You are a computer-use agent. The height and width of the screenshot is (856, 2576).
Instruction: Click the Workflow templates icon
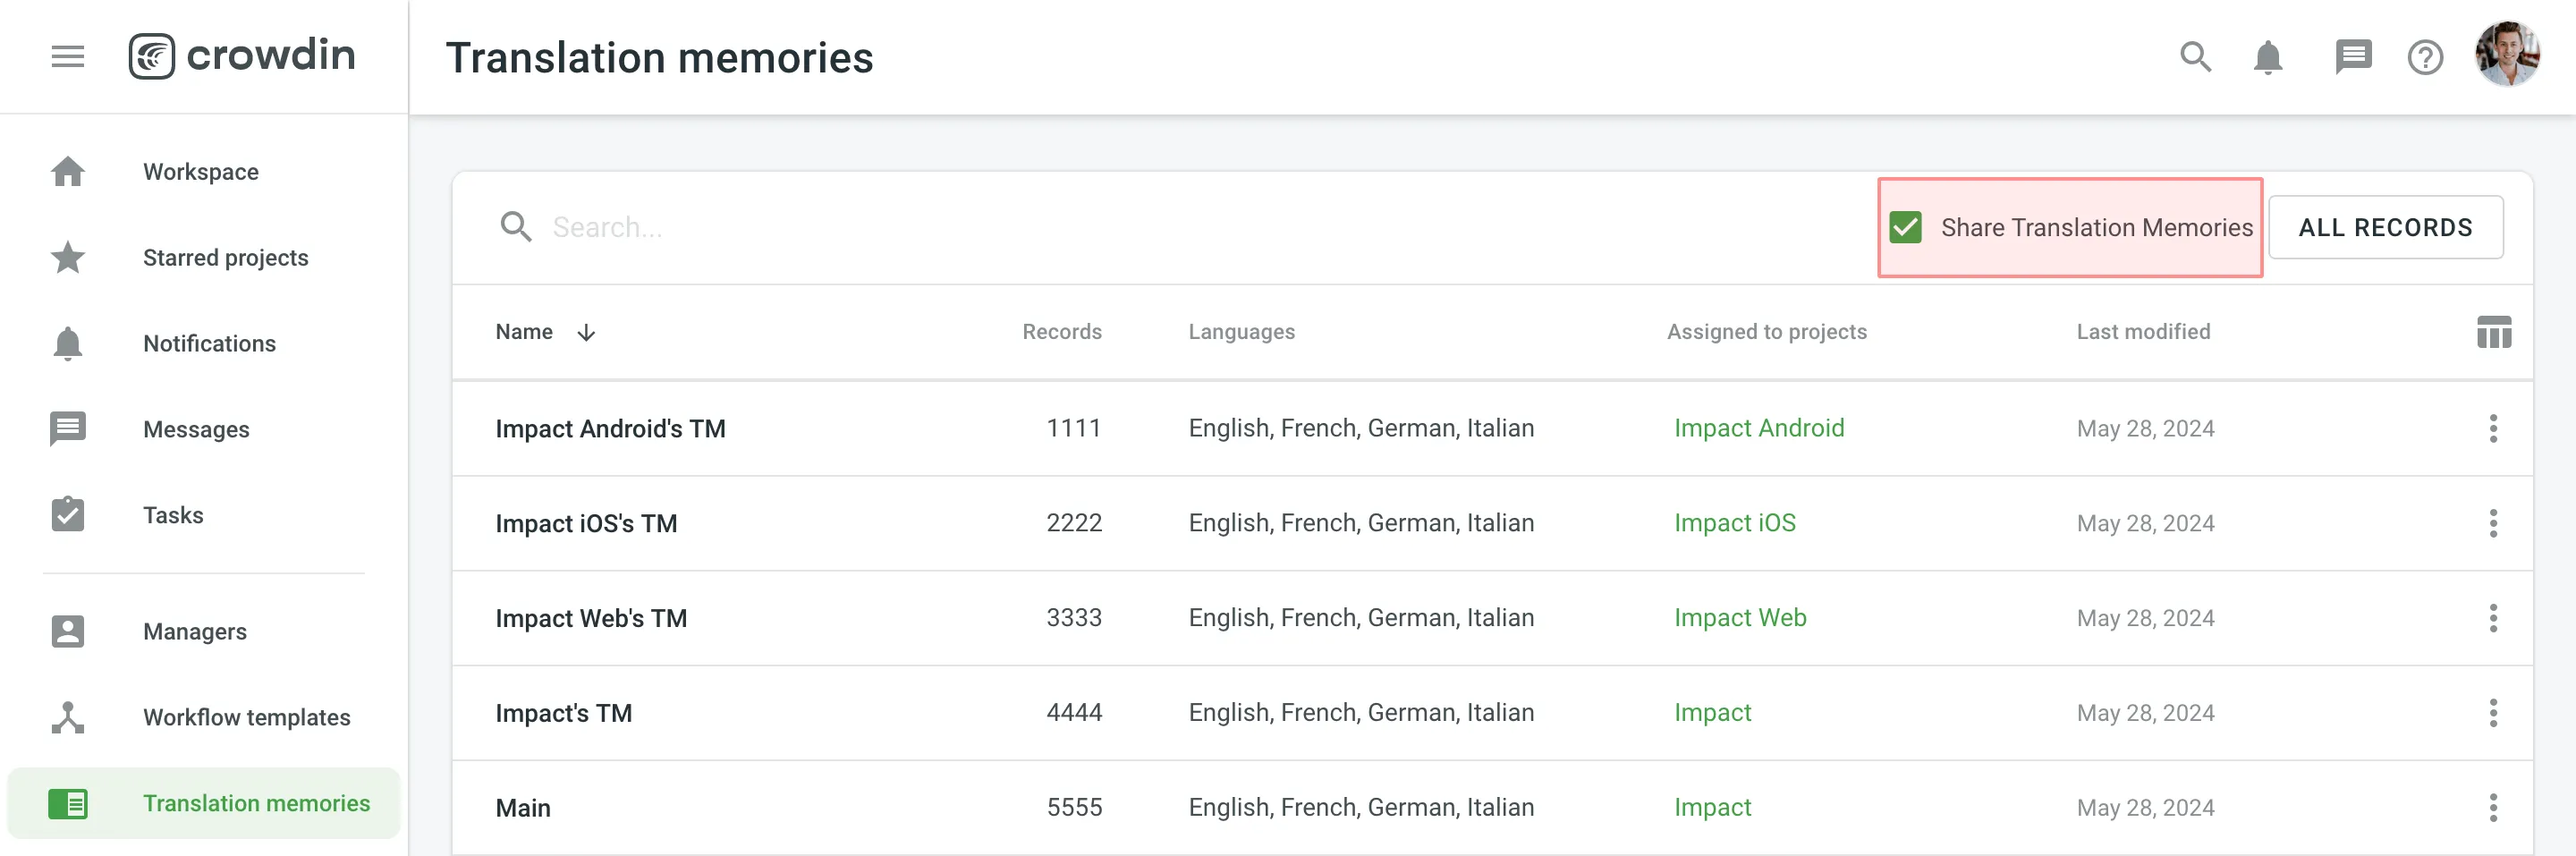pyautogui.click(x=67, y=717)
